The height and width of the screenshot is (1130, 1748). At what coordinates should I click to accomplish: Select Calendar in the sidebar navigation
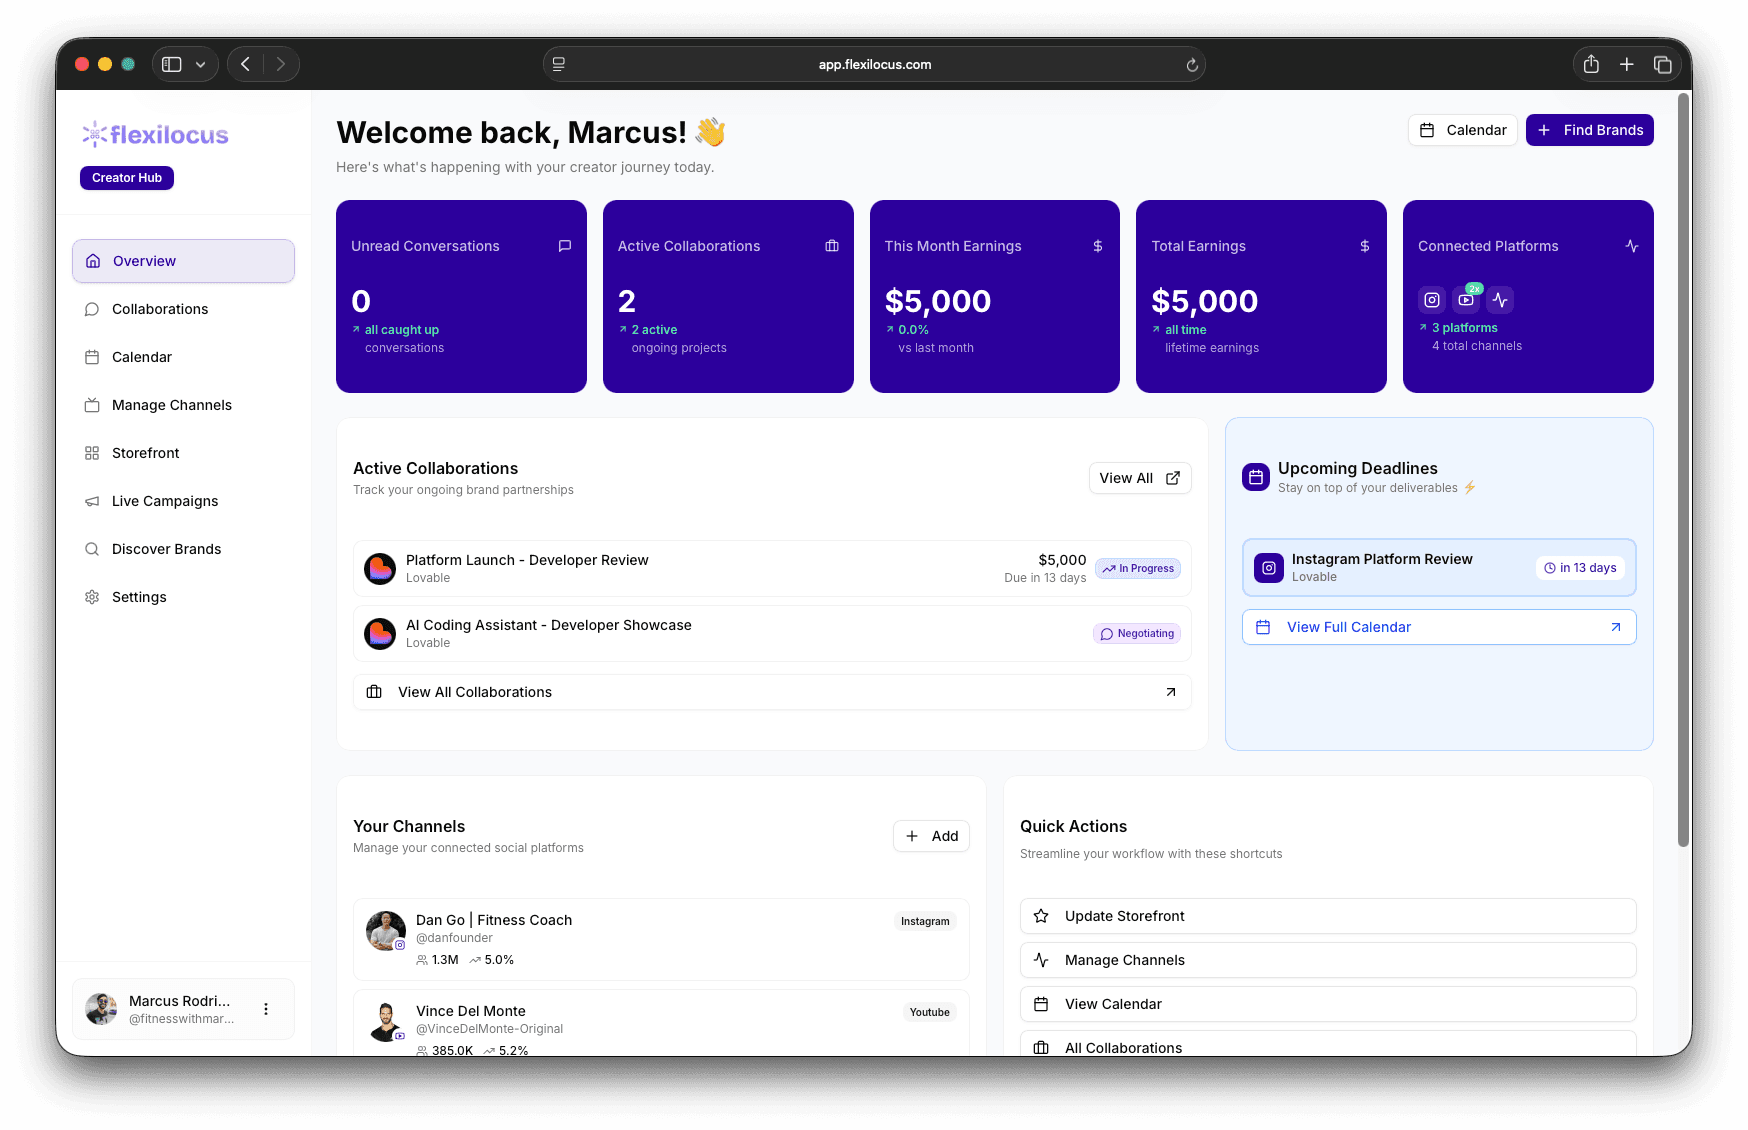pos(142,357)
